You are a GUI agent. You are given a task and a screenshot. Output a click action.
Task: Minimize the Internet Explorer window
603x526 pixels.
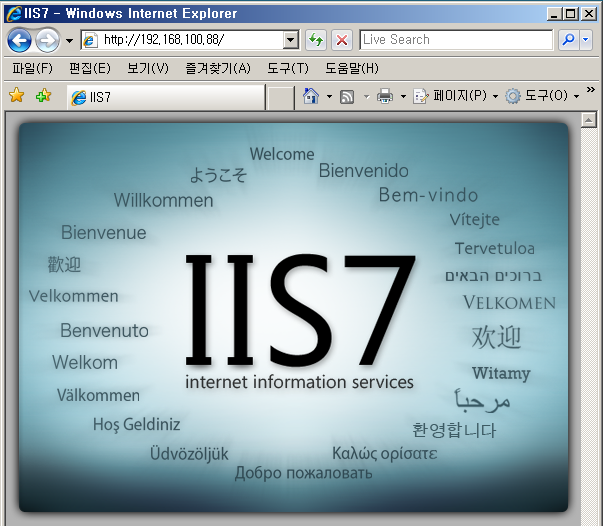pyautogui.click(x=554, y=14)
